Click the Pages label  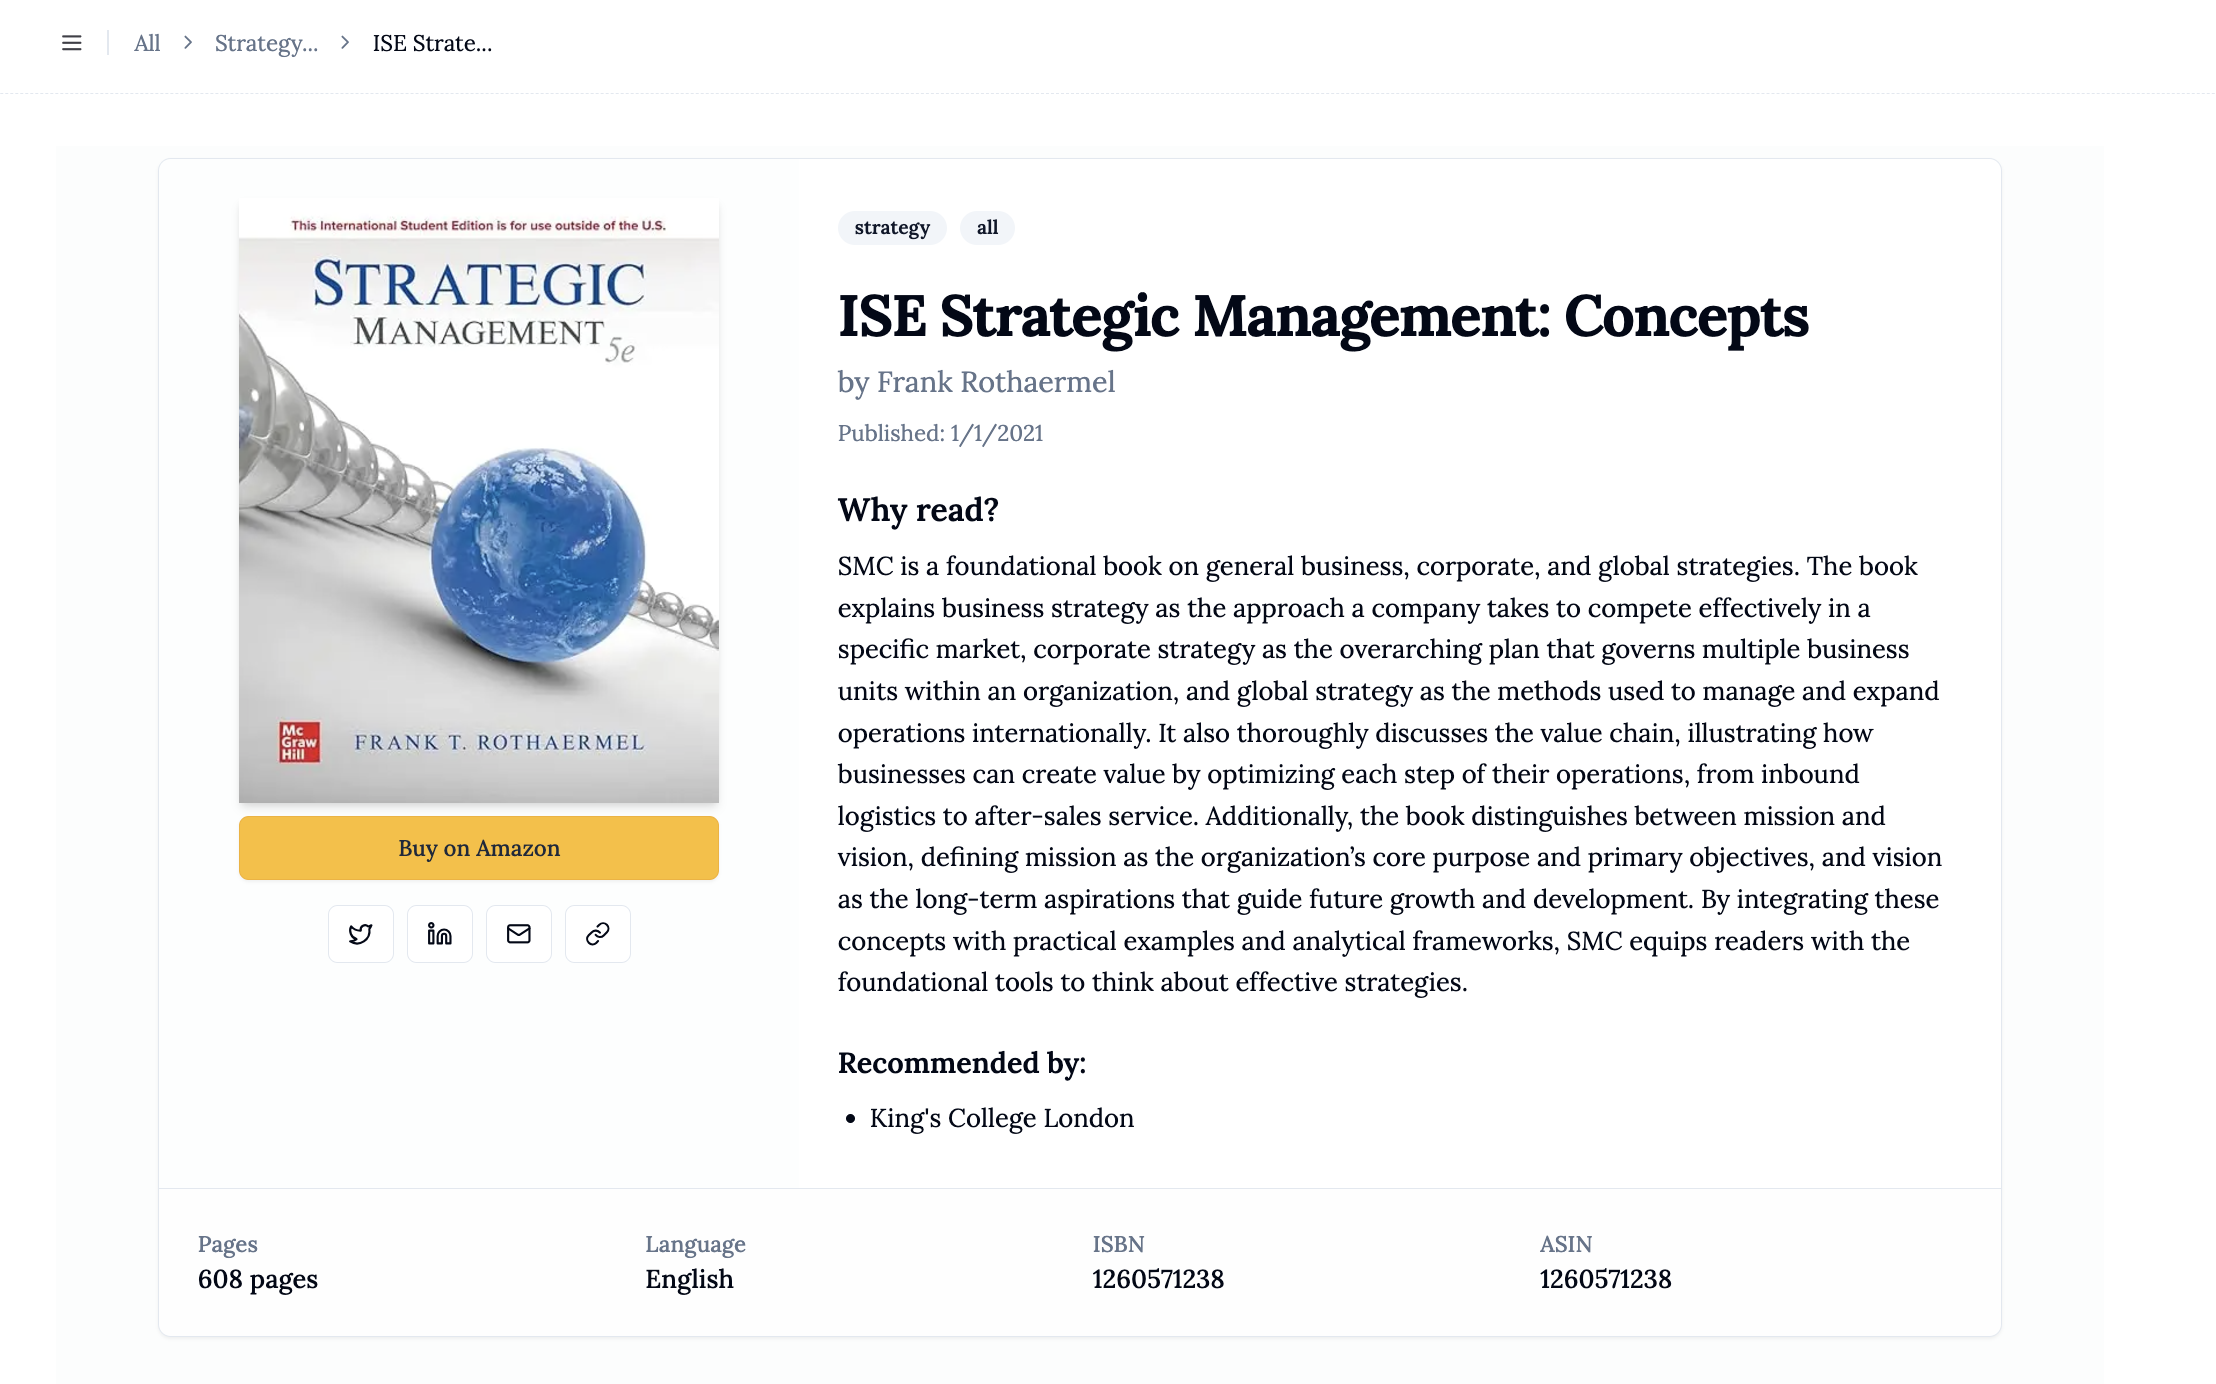(x=228, y=1244)
